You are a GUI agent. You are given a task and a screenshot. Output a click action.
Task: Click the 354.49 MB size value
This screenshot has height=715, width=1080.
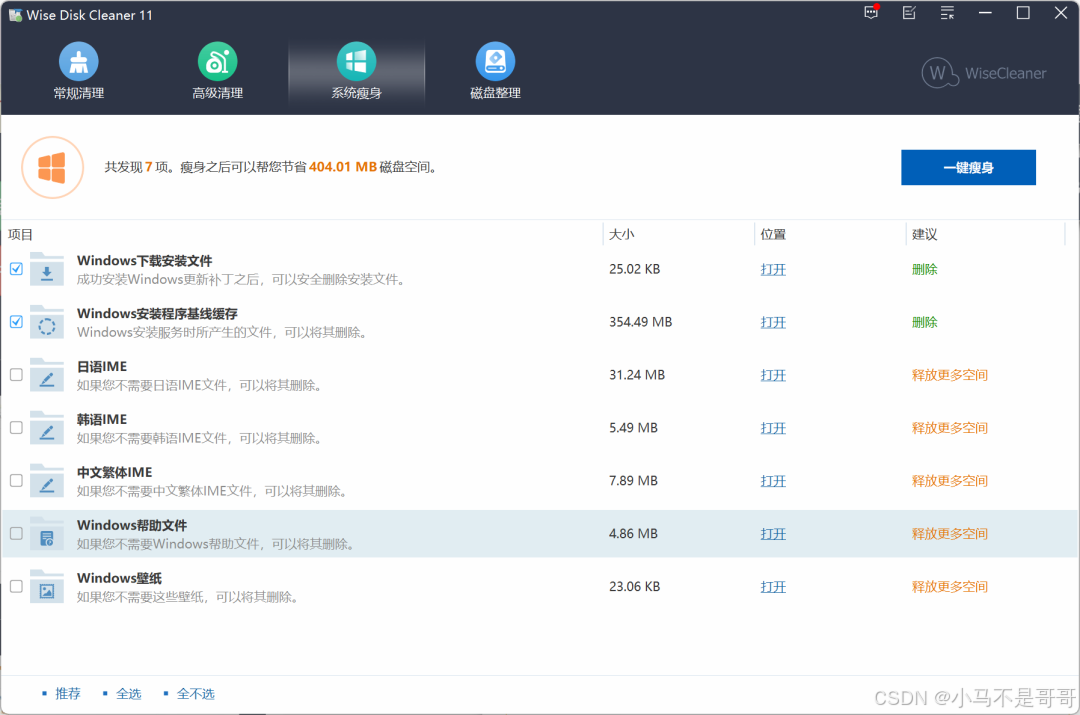tap(641, 322)
